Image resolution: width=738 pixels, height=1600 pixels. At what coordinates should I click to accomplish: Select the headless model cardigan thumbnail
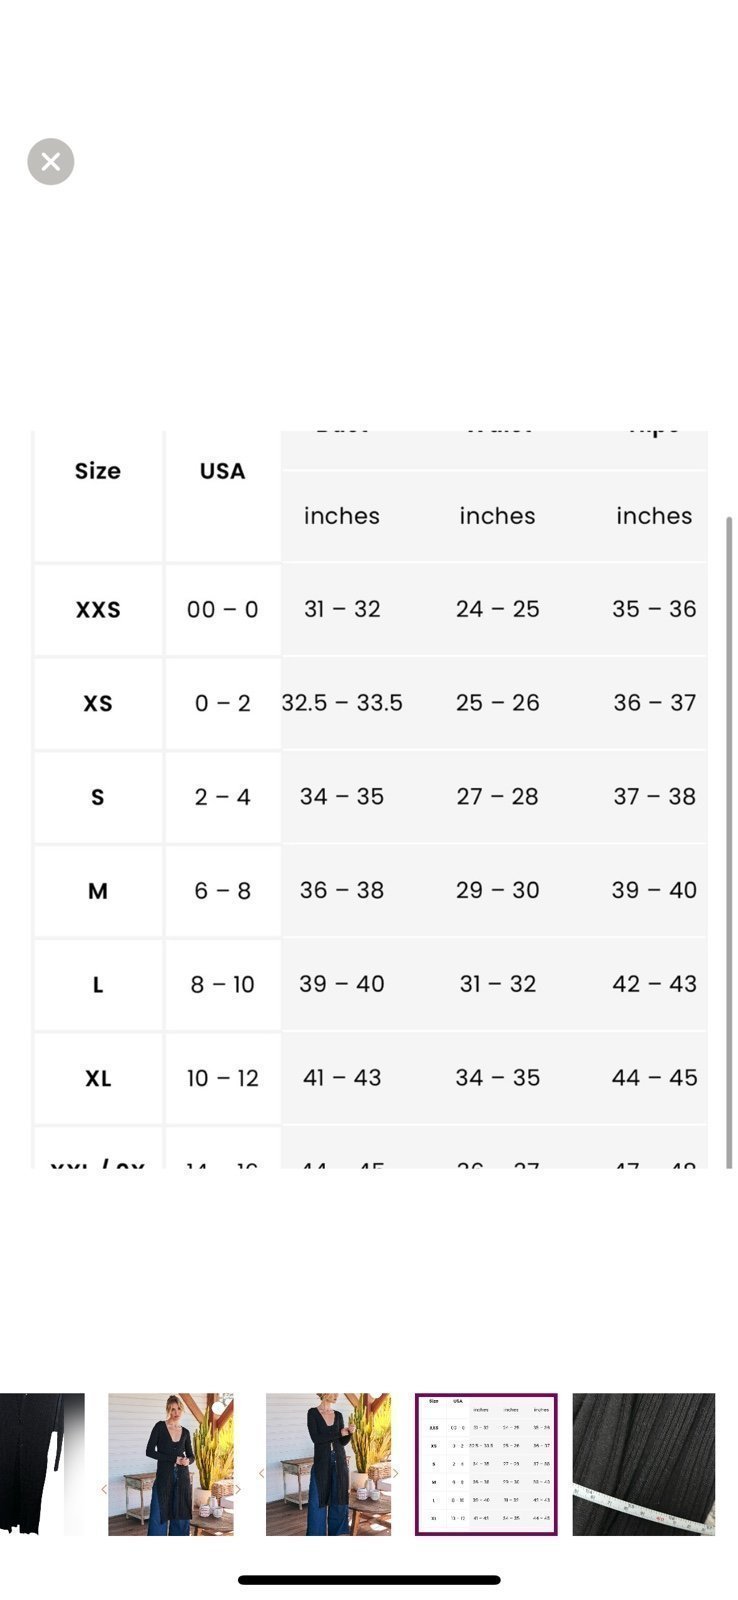[328, 1464]
